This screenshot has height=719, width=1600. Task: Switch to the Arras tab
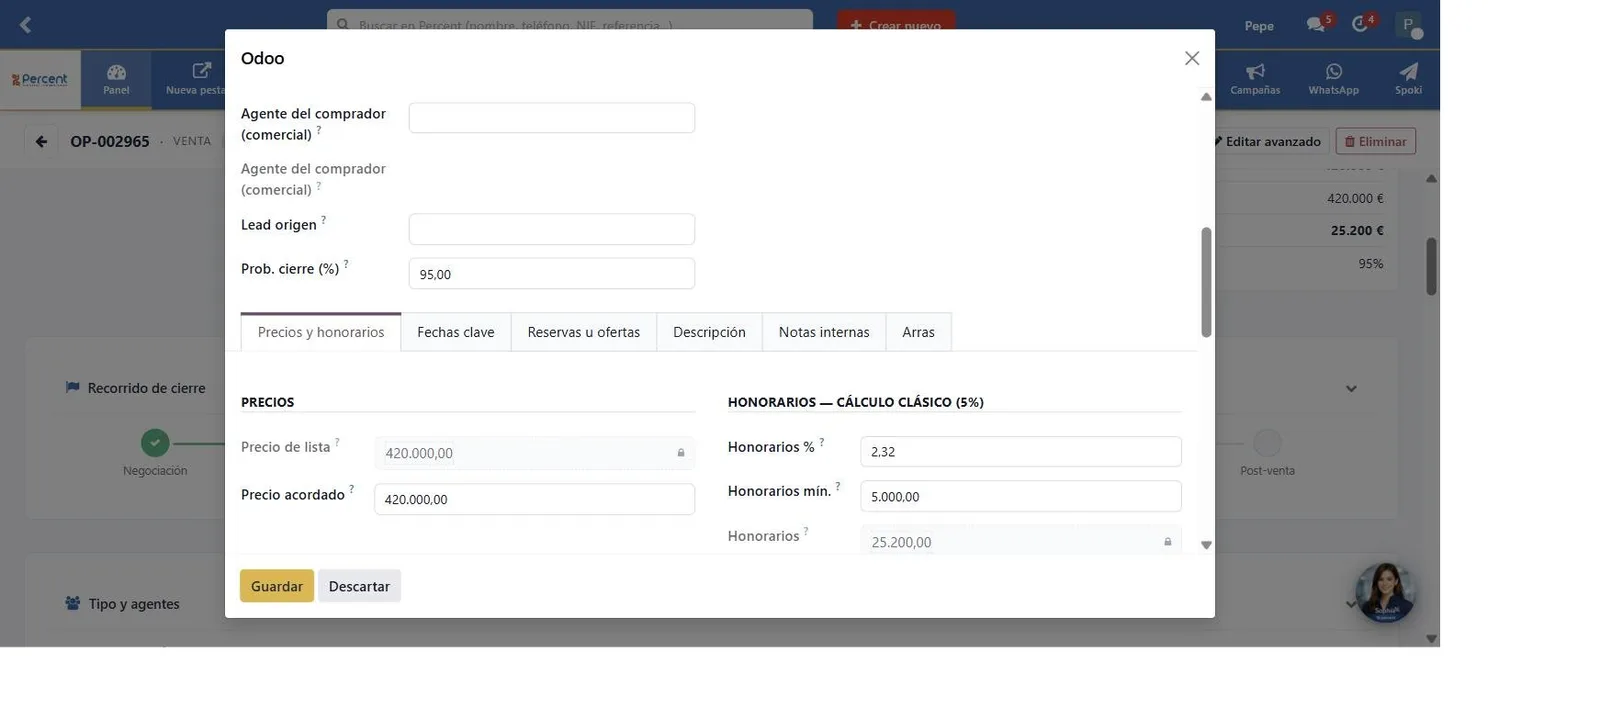(x=918, y=332)
